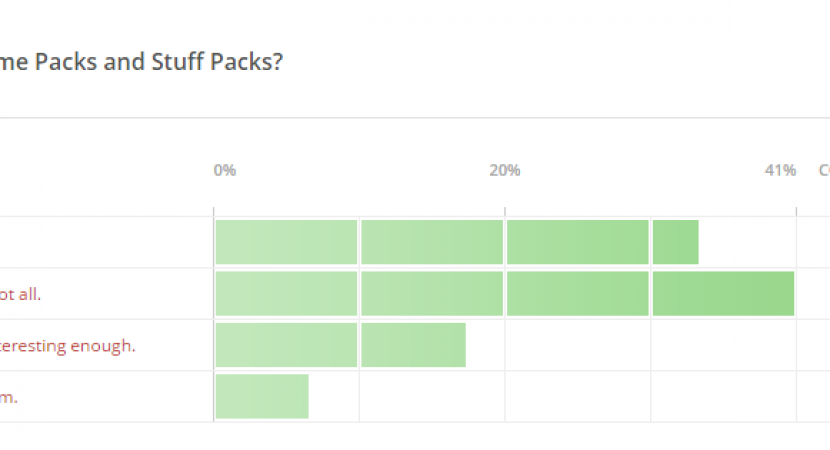This screenshot has height=450, width=830.
Task: Click second segment of the 'teresting enough.' bar
Action: click(413, 345)
